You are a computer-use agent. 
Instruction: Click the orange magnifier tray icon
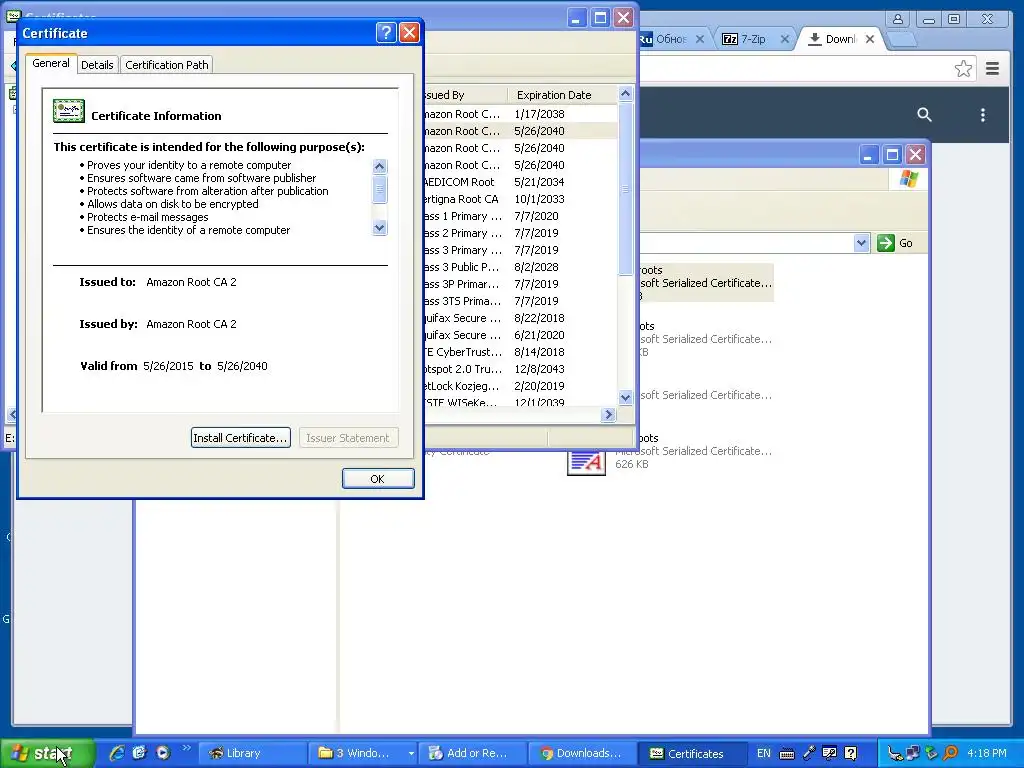951,753
